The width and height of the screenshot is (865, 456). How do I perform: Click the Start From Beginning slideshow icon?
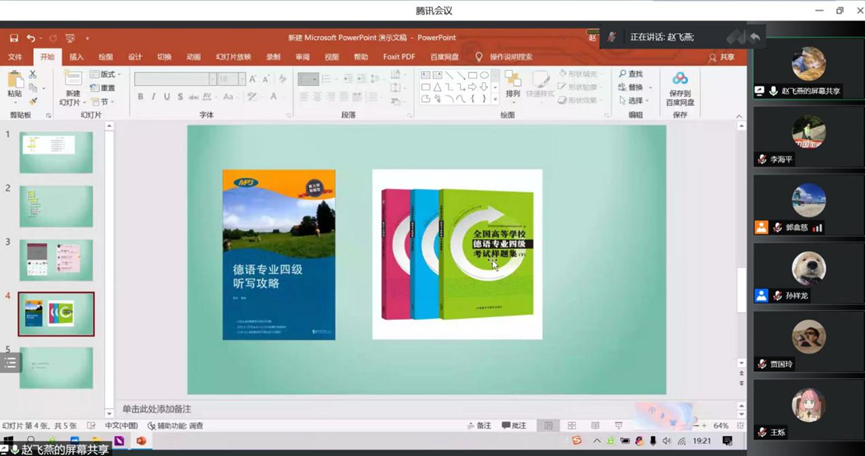coord(70,38)
